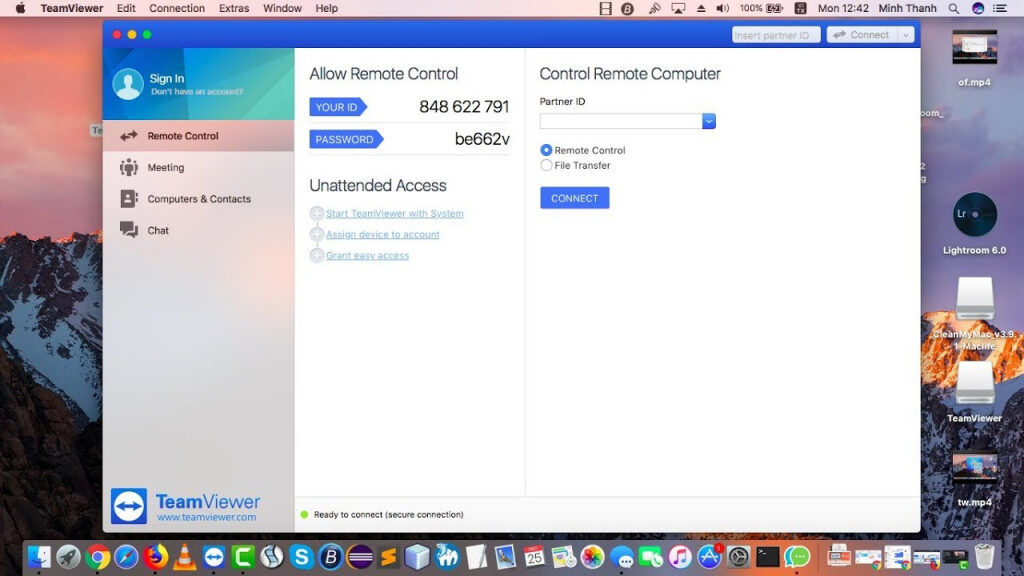
Task: Click the Sign In profile avatar
Action: [x=128, y=84]
